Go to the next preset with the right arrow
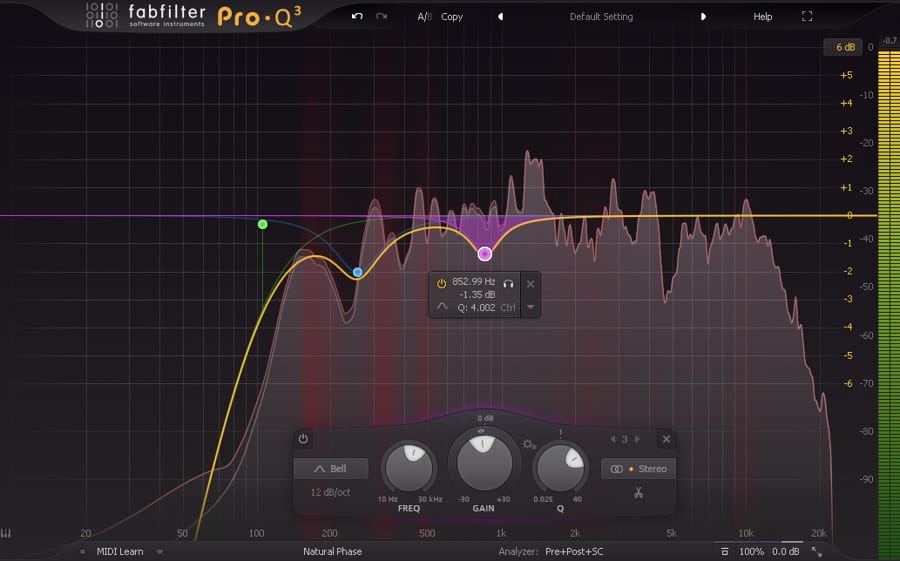900x561 pixels. (703, 17)
